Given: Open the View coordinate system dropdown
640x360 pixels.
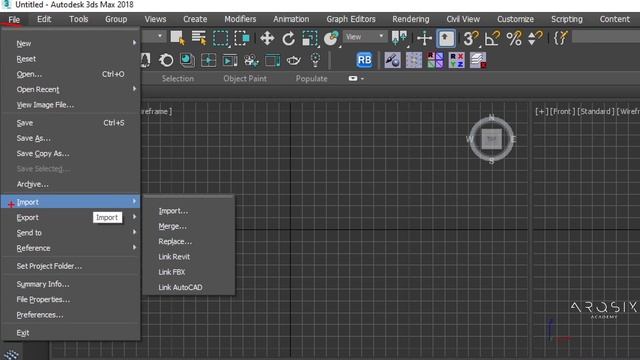Looking at the screenshot, I should 365,37.
